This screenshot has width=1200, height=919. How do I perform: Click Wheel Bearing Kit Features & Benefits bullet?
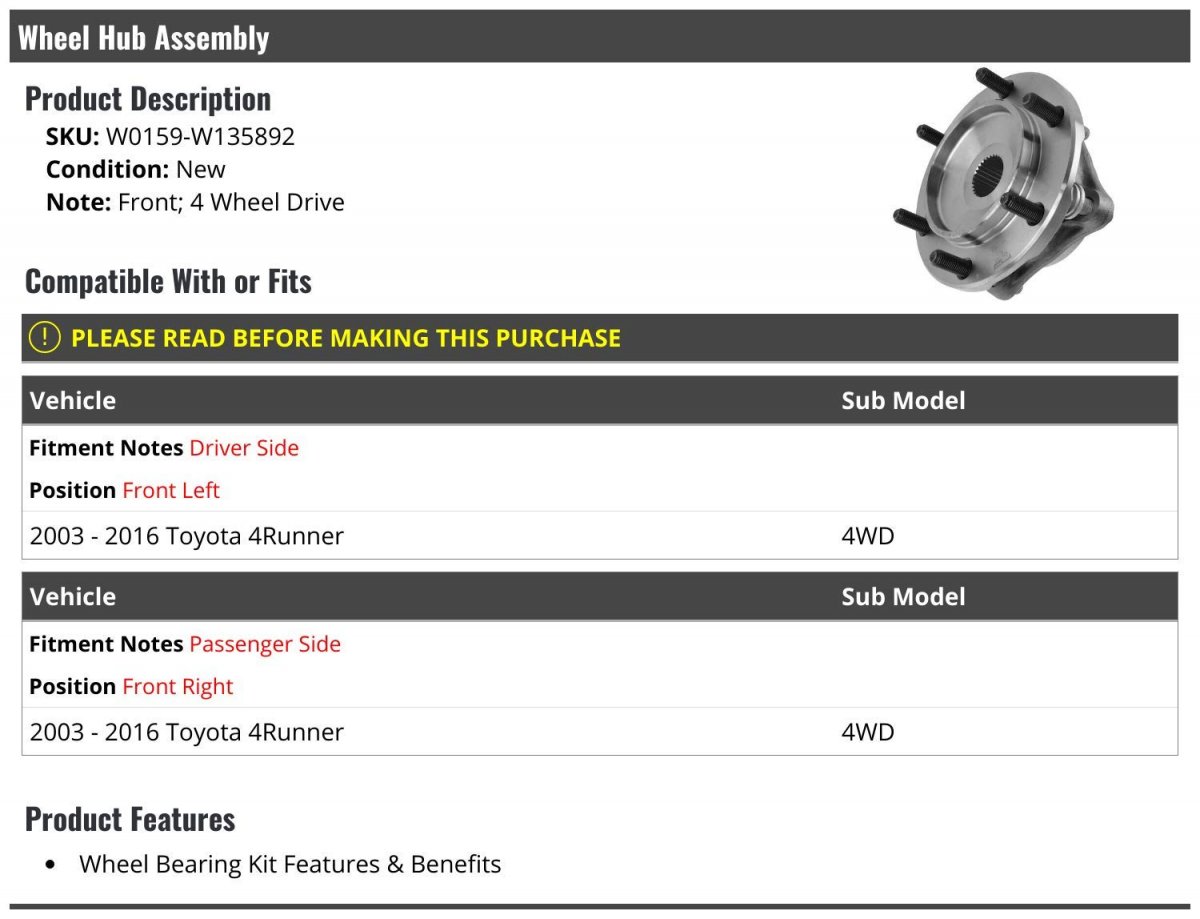coord(290,864)
